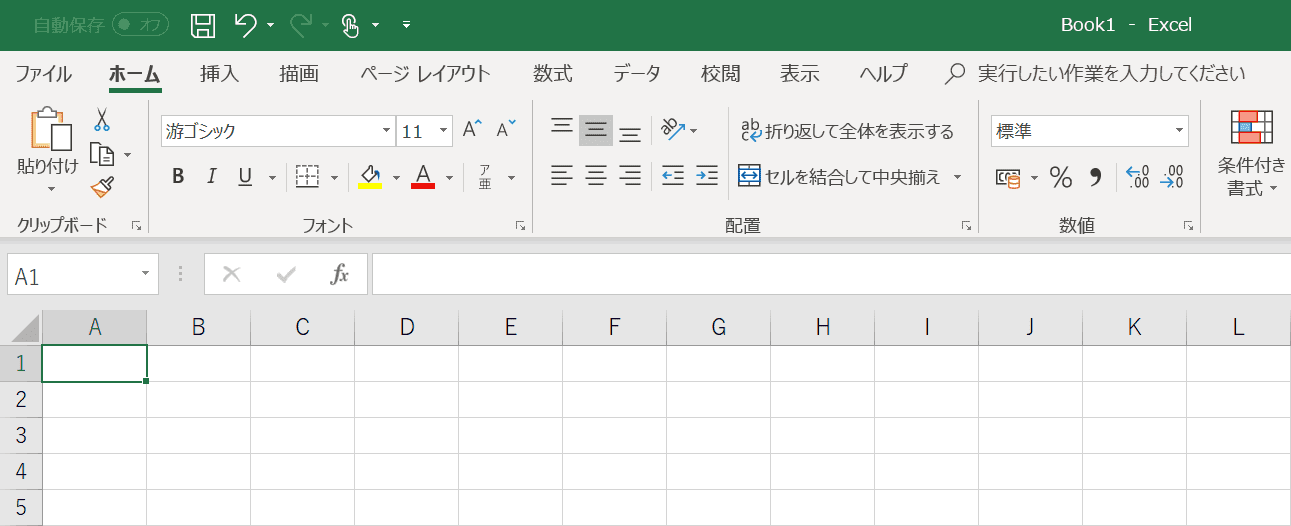Select the Format Painter brush icon
This screenshot has height=526, width=1291.
[102, 187]
